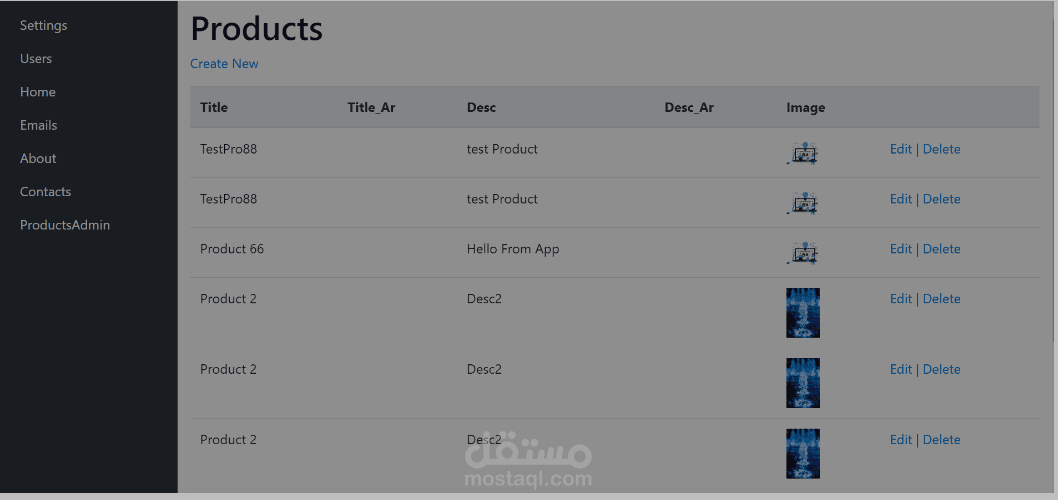Click the Title column header

214,107
